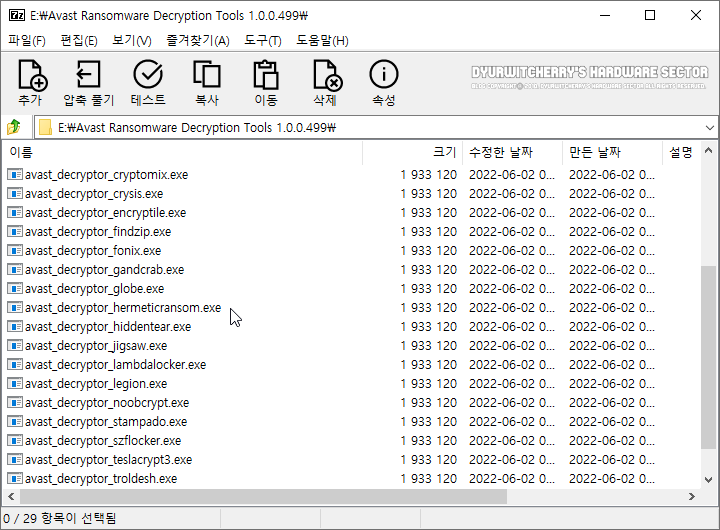
Task: Click file icon of avast_decryptor_legion.exe
Action: coord(15,383)
